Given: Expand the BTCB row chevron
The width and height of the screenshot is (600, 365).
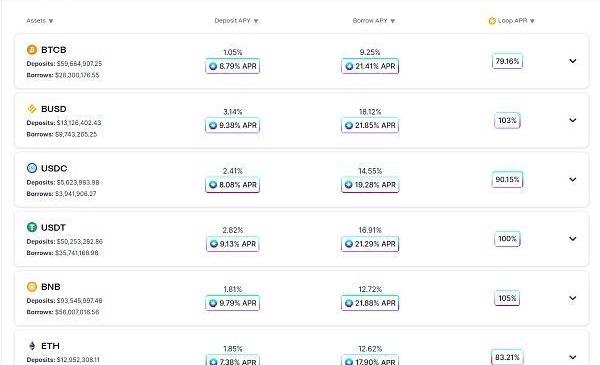Looking at the screenshot, I should click(x=572, y=61).
